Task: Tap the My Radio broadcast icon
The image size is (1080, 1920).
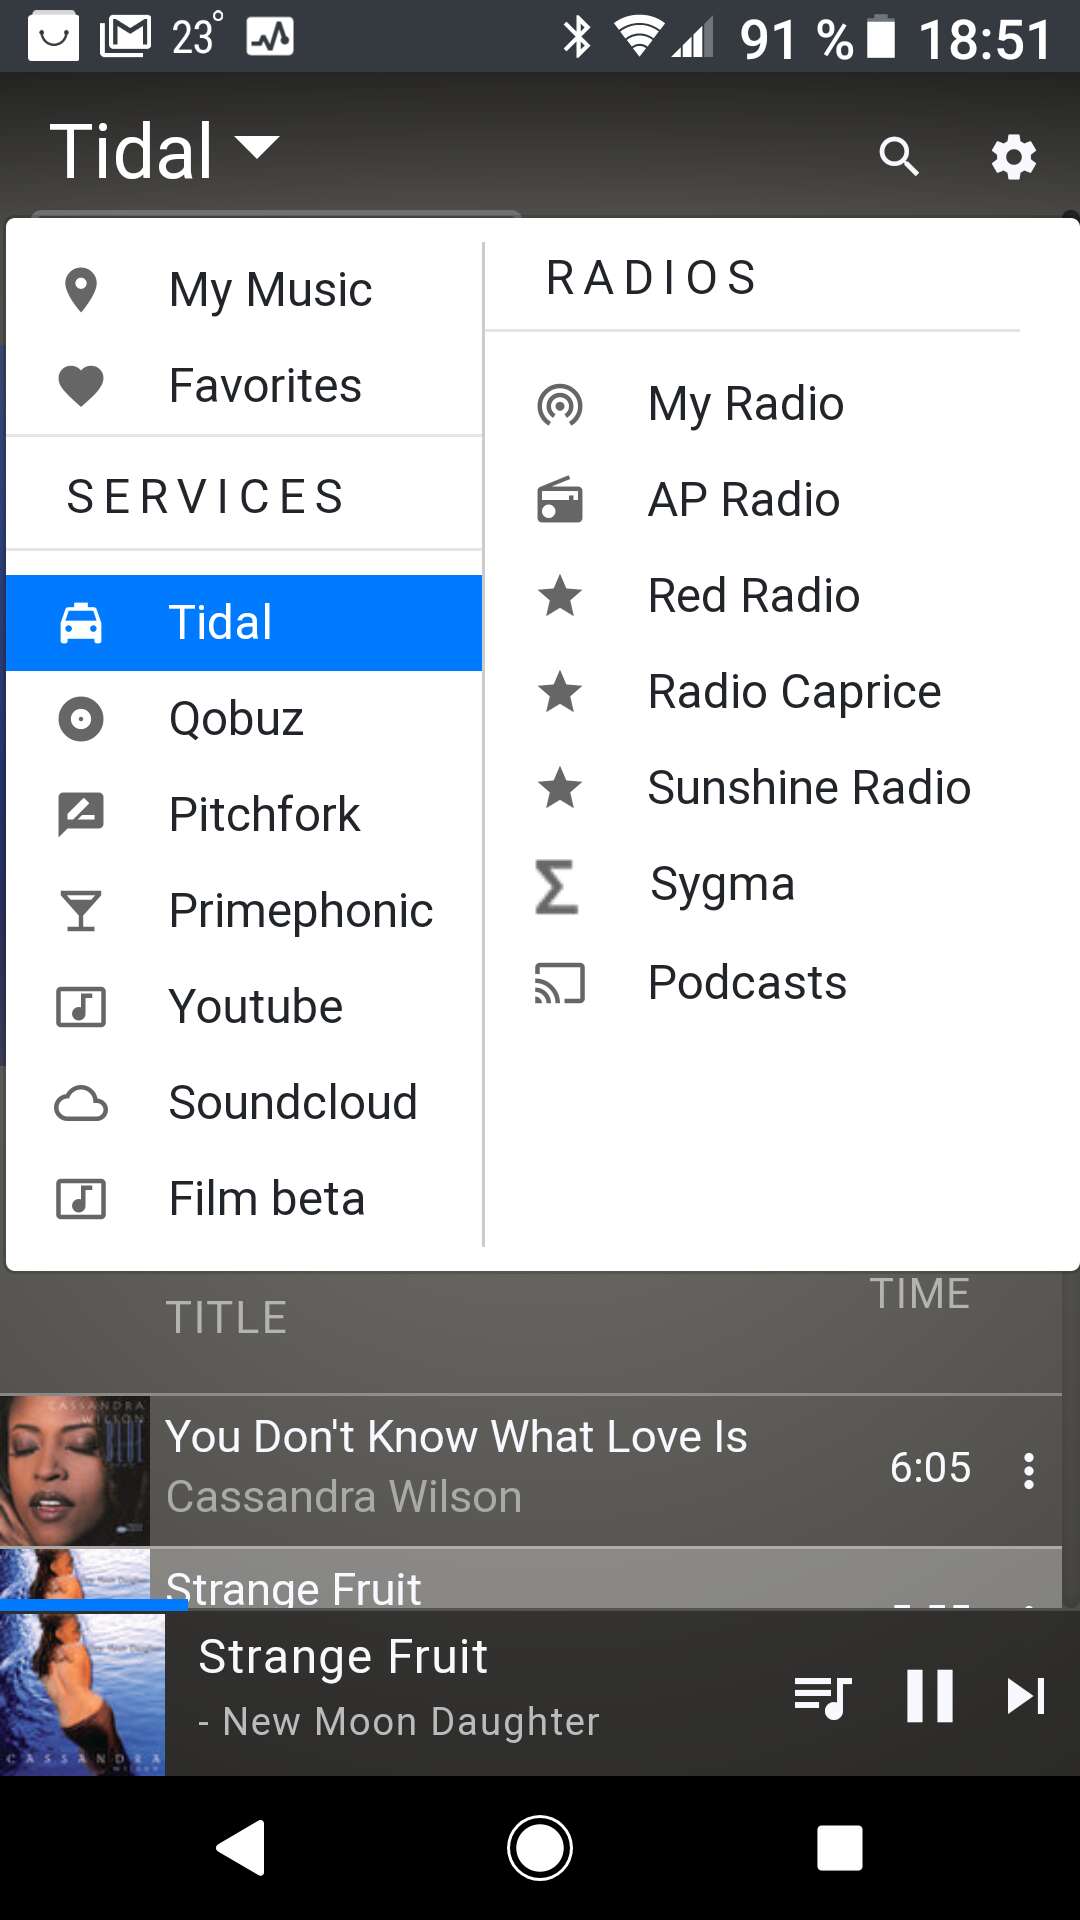Action: point(560,405)
